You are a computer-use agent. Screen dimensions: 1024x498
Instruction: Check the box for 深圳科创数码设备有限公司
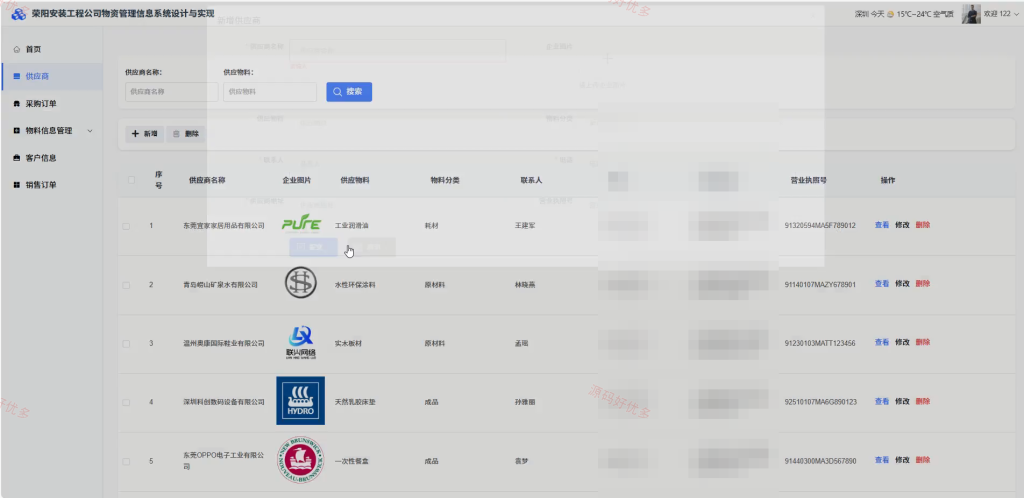[126, 402]
